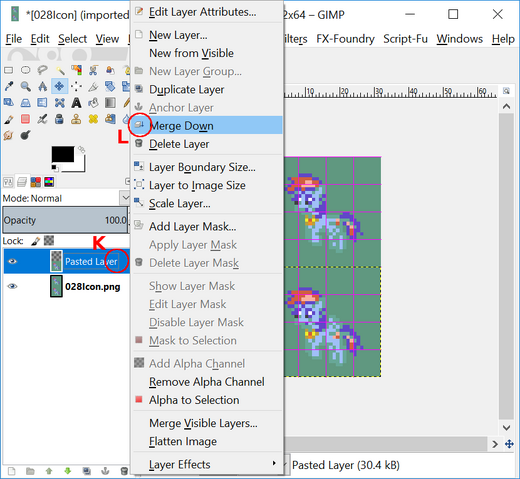Screen dimensions: 520x479
Task: Select the Rectangle Select tool
Action: (9, 70)
